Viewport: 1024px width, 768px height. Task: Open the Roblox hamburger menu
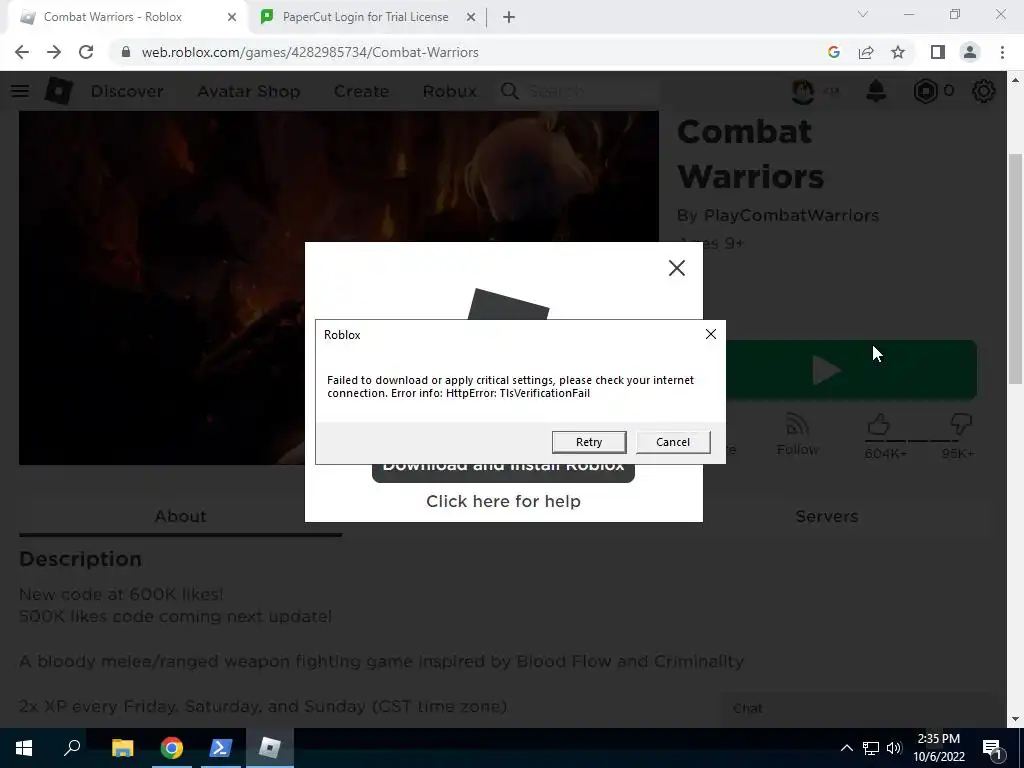click(x=20, y=91)
